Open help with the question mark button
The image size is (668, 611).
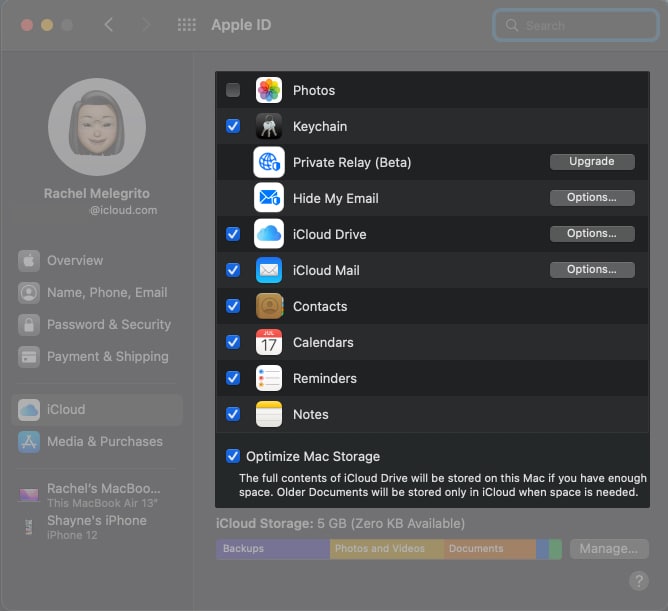[x=639, y=581]
